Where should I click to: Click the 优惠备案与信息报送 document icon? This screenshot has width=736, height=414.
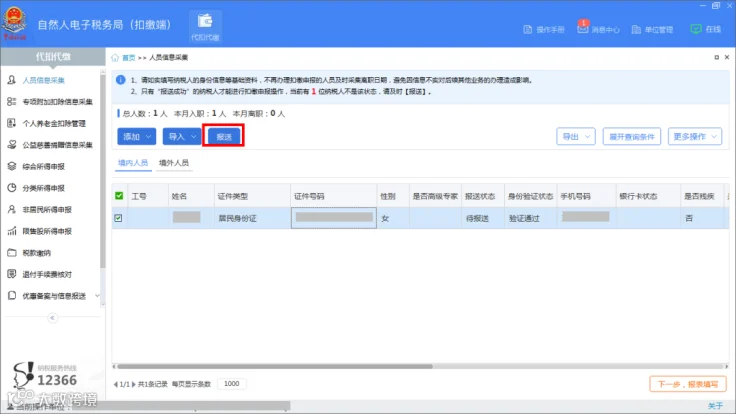click(x=12, y=296)
